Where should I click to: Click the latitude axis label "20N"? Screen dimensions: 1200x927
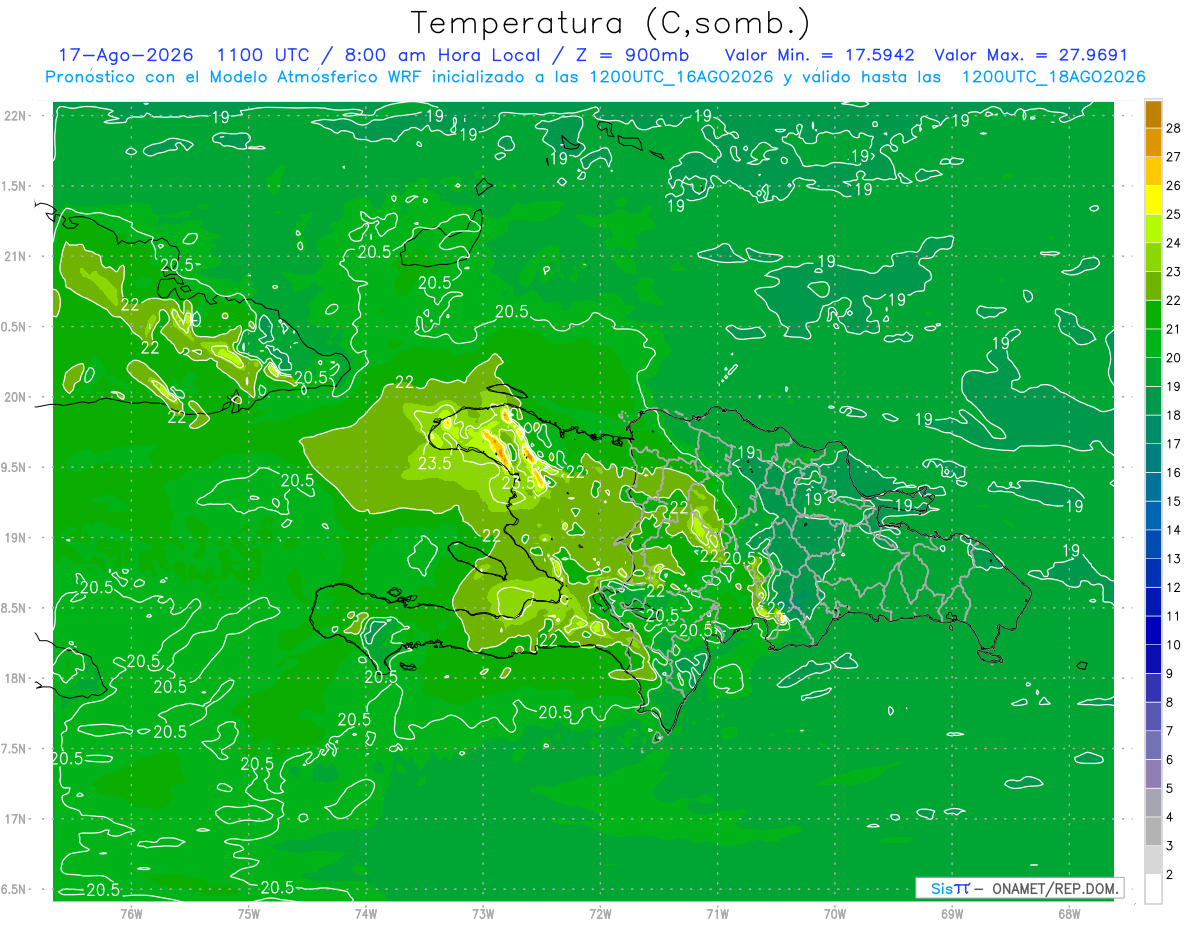click(x=14, y=397)
